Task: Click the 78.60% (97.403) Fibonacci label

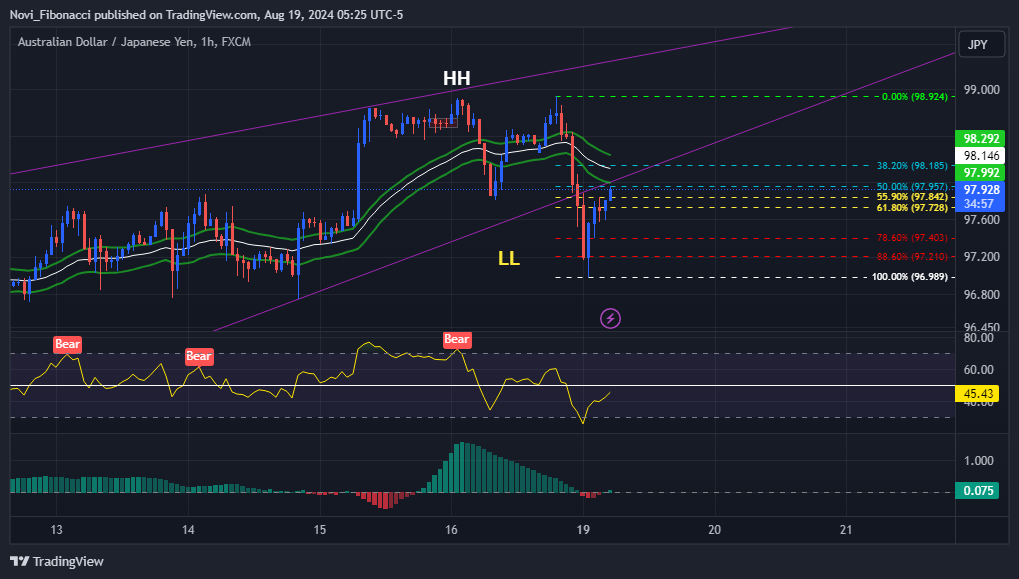Action: [x=912, y=238]
